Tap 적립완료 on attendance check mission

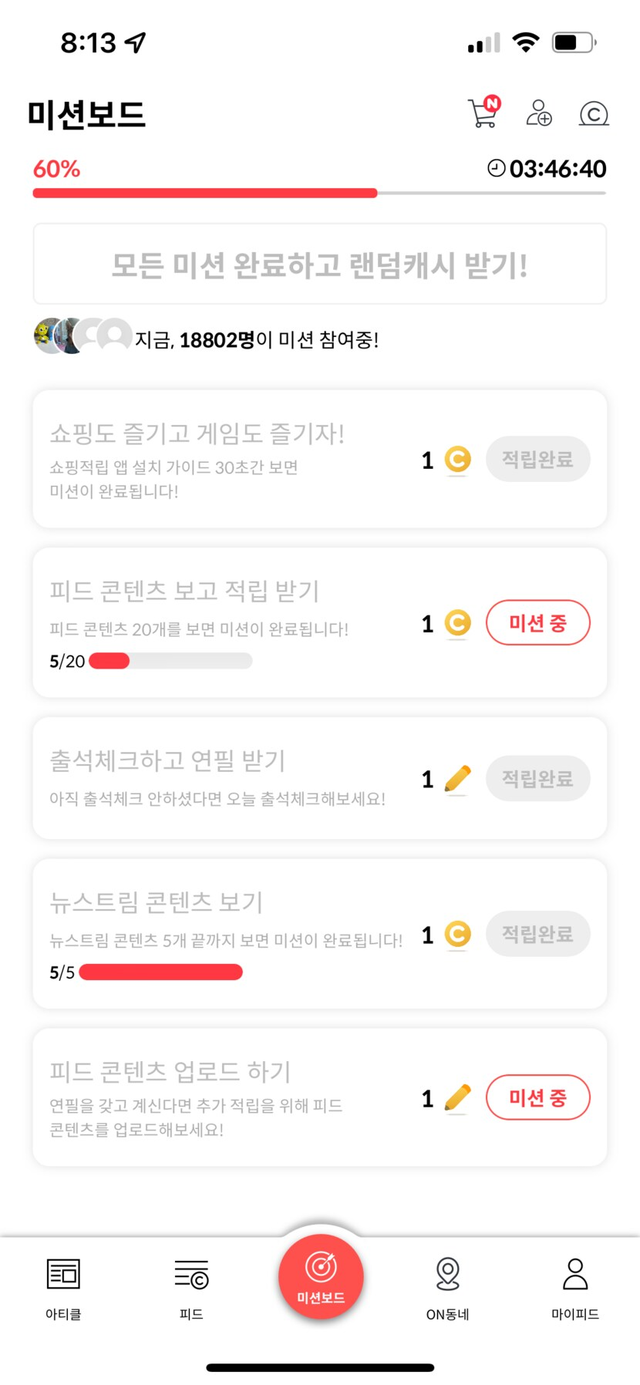[x=538, y=779]
